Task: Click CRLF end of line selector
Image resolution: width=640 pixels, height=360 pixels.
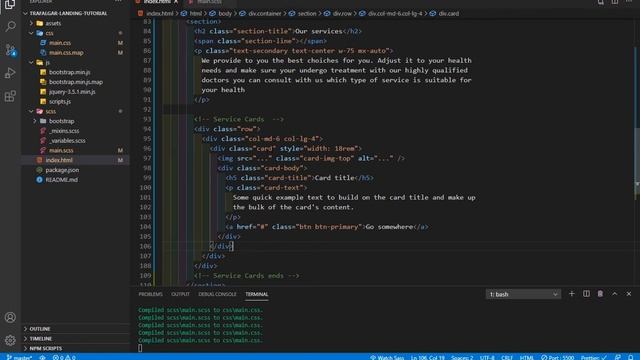Action: pyautogui.click(x=507, y=358)
